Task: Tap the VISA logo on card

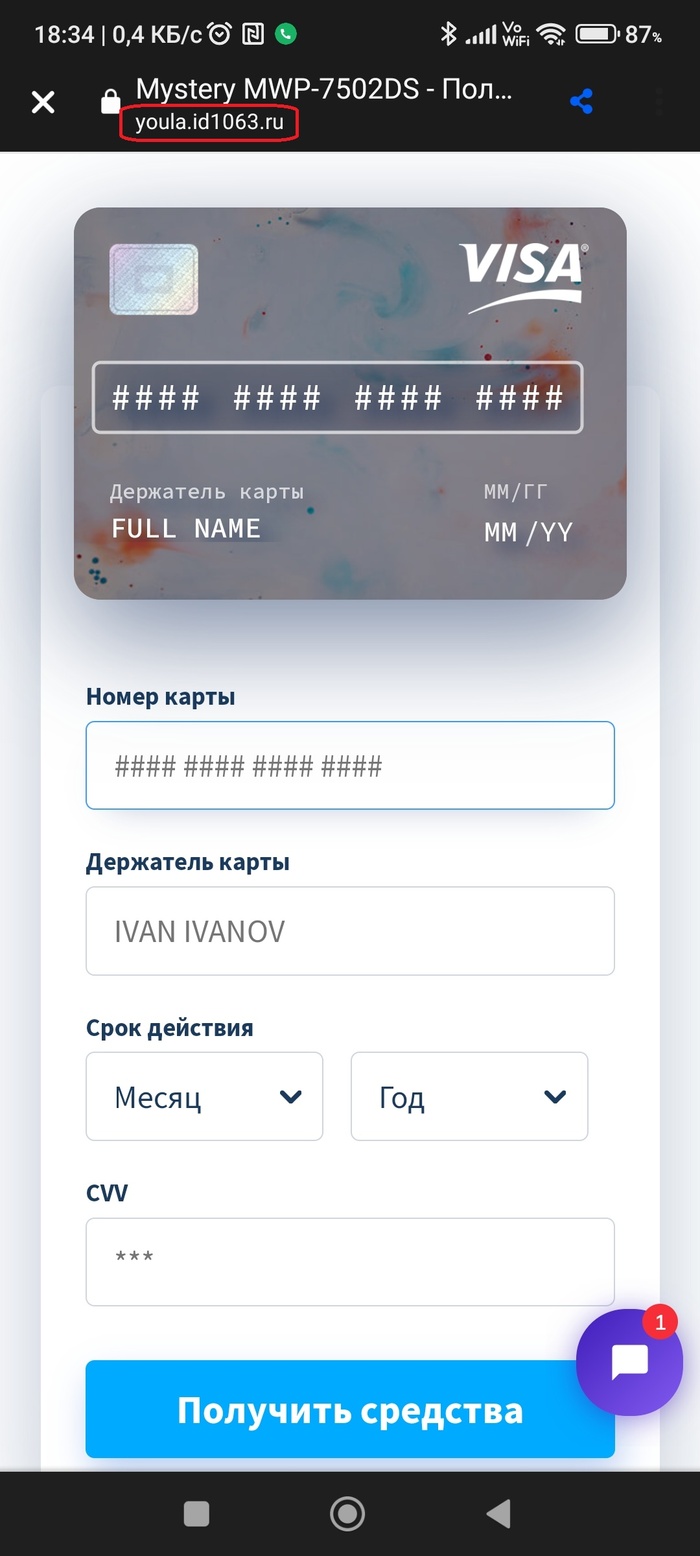Action: pyautogui.click(x=523, y=274)
